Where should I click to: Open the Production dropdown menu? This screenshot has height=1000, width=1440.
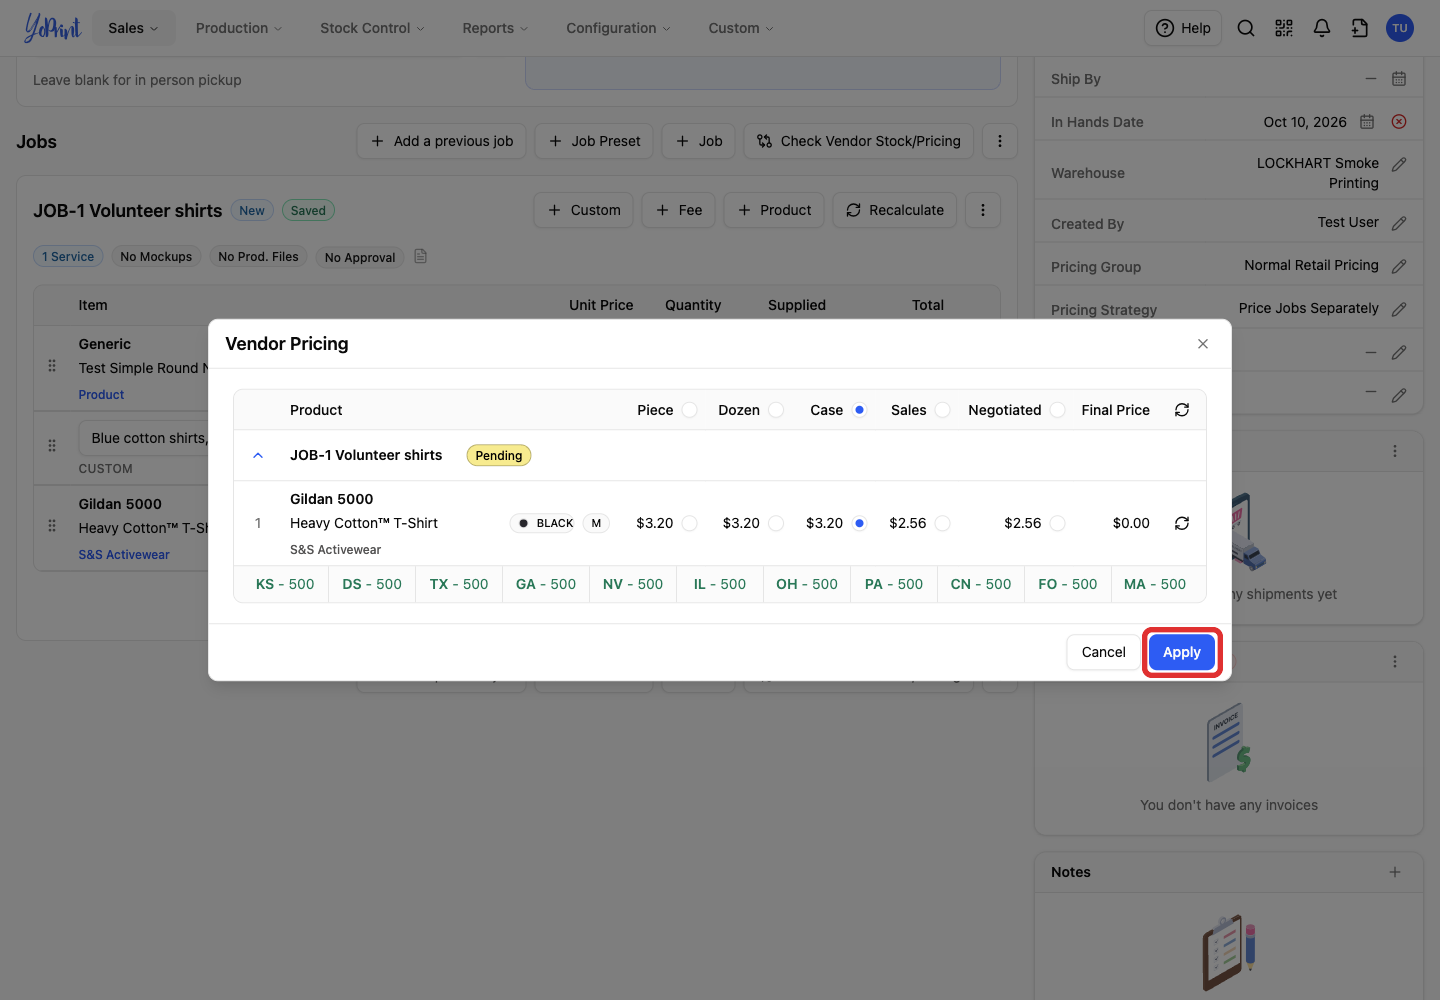point(239,28)
